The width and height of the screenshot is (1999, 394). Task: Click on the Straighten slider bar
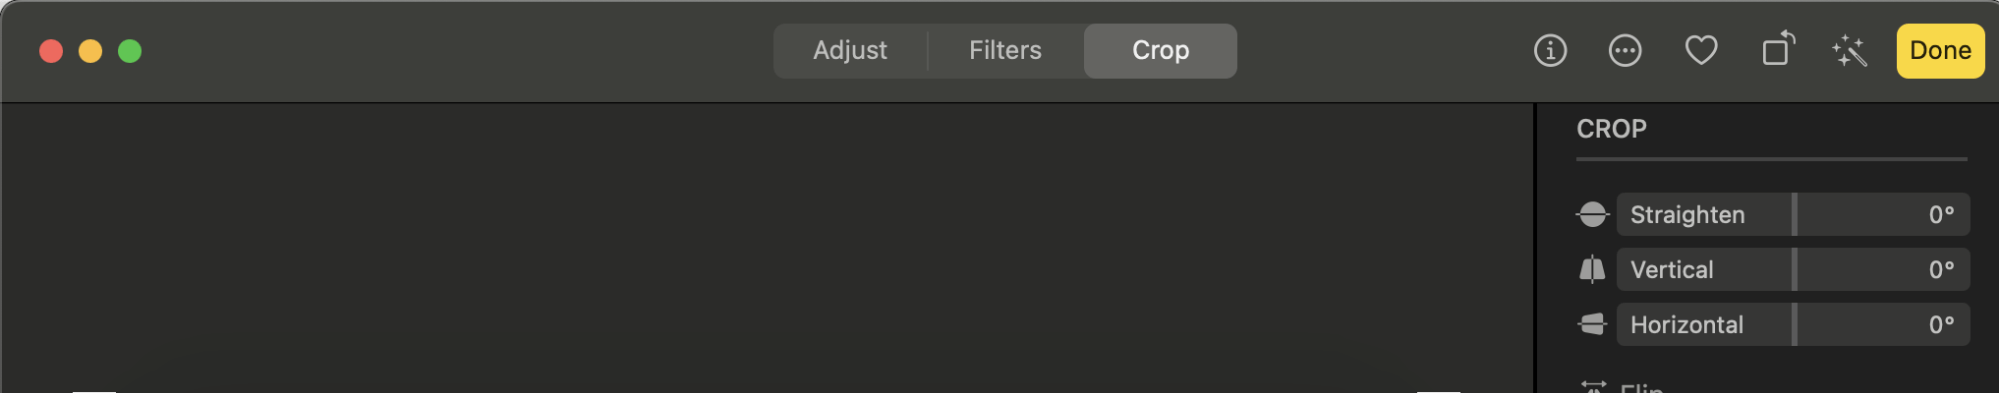(x=1793, y=214)
